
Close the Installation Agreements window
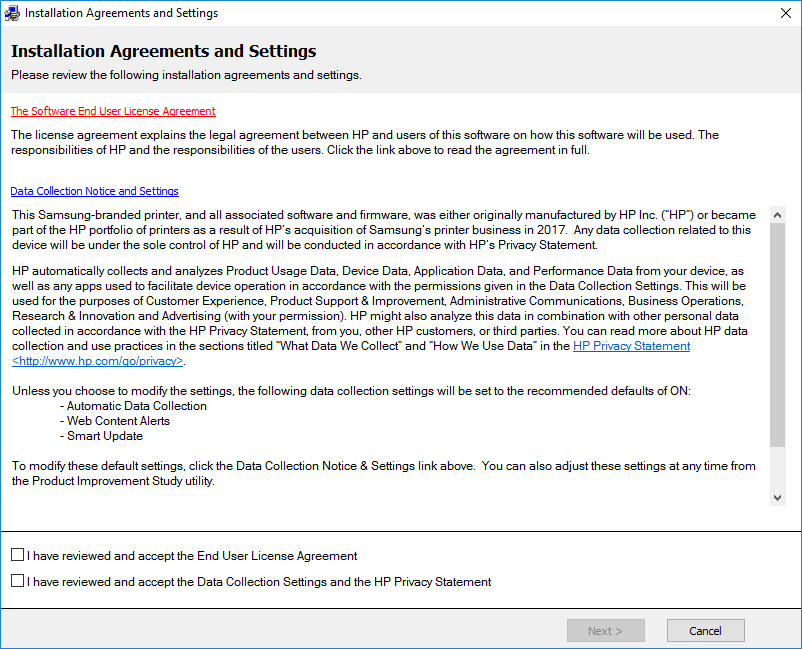(x=786, y=13)
